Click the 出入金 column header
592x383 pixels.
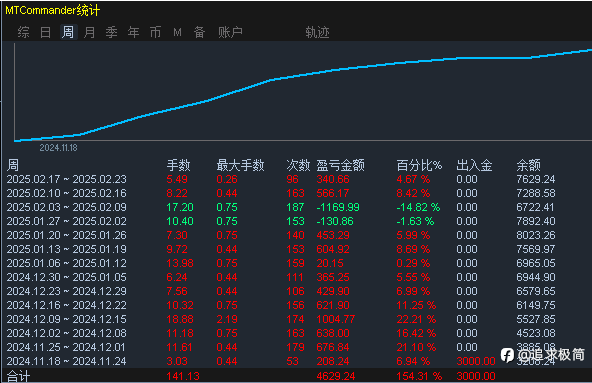(474, 165)
